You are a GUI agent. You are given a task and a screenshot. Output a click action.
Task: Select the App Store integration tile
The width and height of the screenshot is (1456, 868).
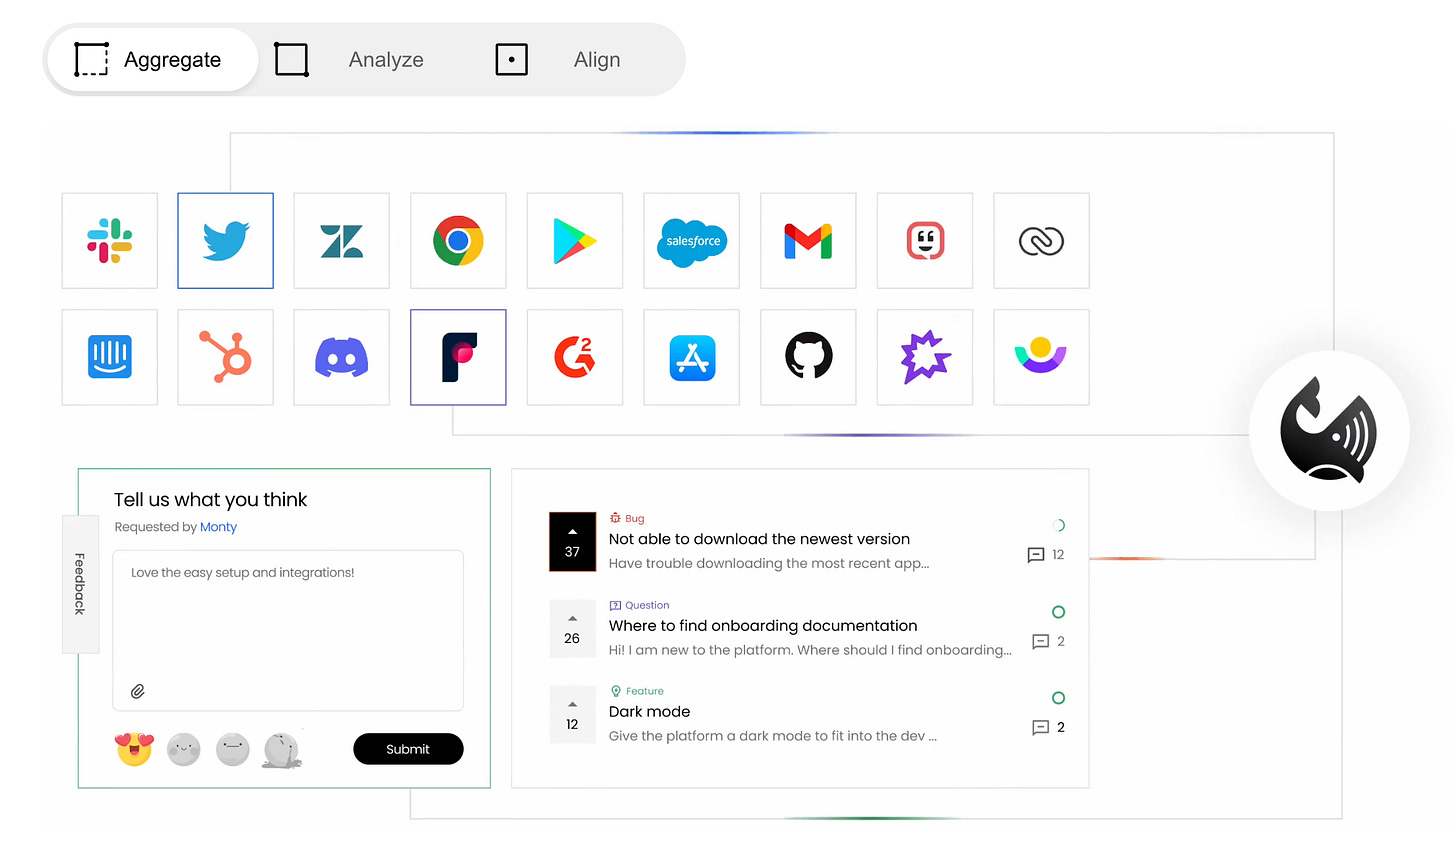[x=692, y=357]
